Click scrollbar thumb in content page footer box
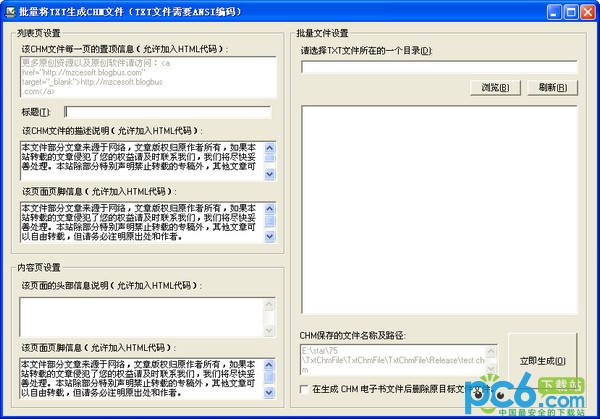Screen dimensions: 600x419 [269, 377]
